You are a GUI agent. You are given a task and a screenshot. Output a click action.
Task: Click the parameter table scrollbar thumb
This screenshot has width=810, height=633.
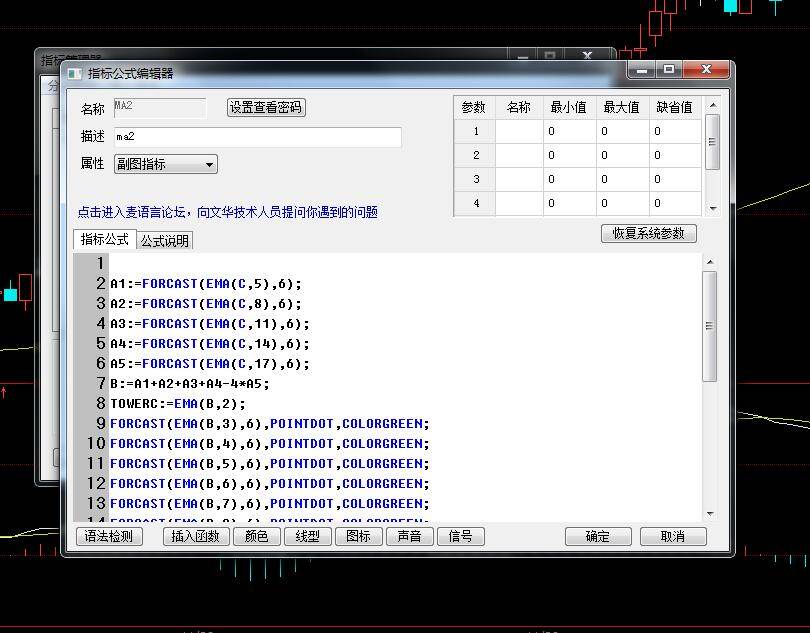pos(712,142)
